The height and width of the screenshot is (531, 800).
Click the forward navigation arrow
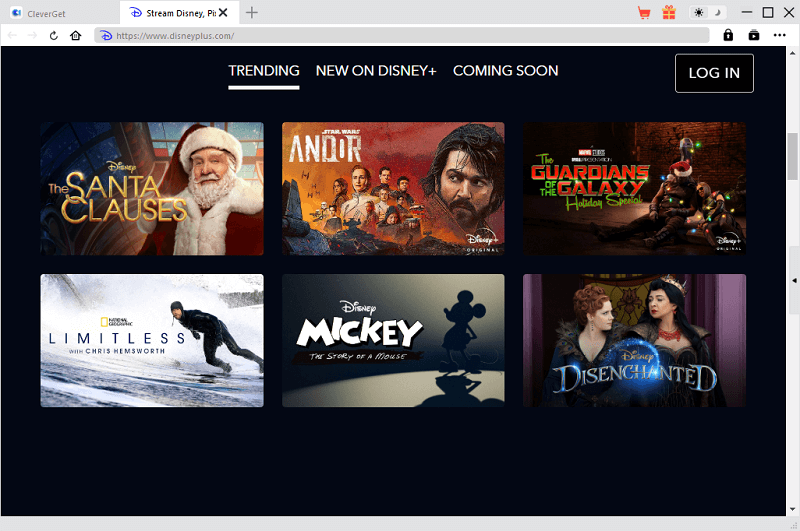click(32, 36)
